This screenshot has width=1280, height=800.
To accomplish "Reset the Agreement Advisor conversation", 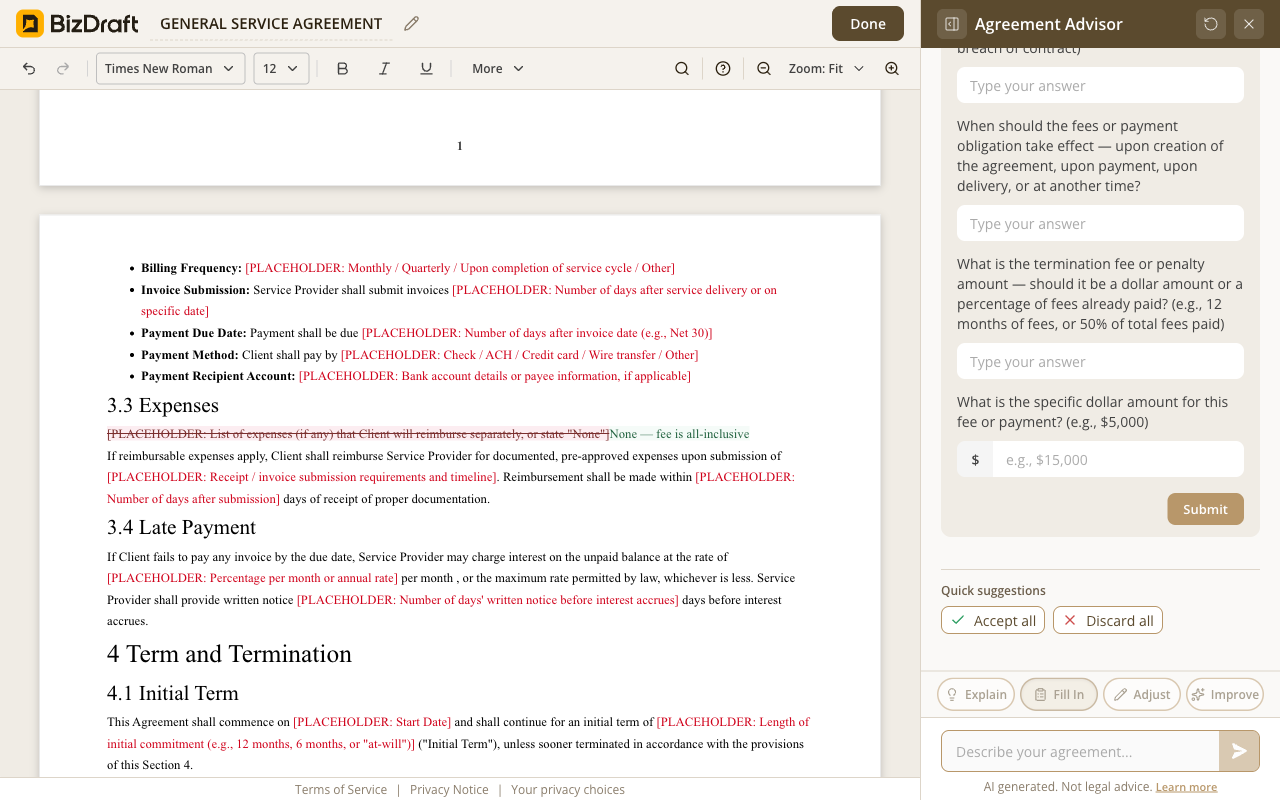I will (1211, 24).
